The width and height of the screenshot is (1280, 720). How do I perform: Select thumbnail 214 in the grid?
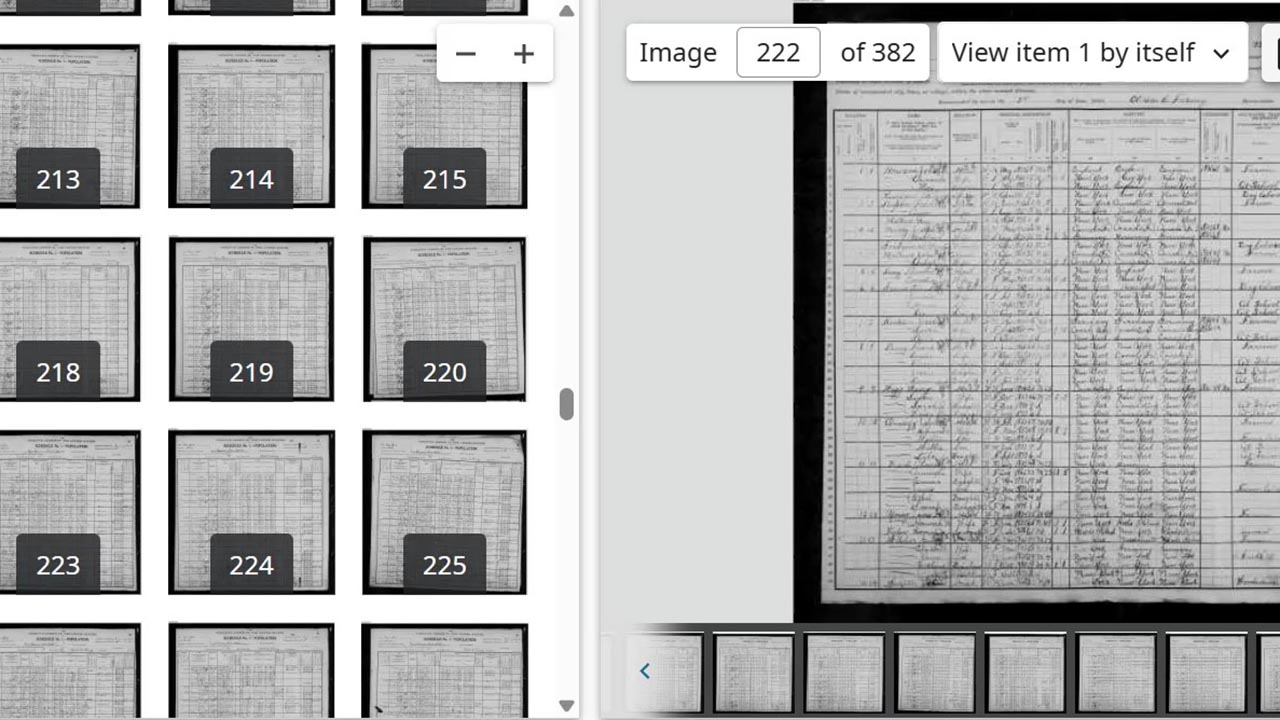[251, 125]
